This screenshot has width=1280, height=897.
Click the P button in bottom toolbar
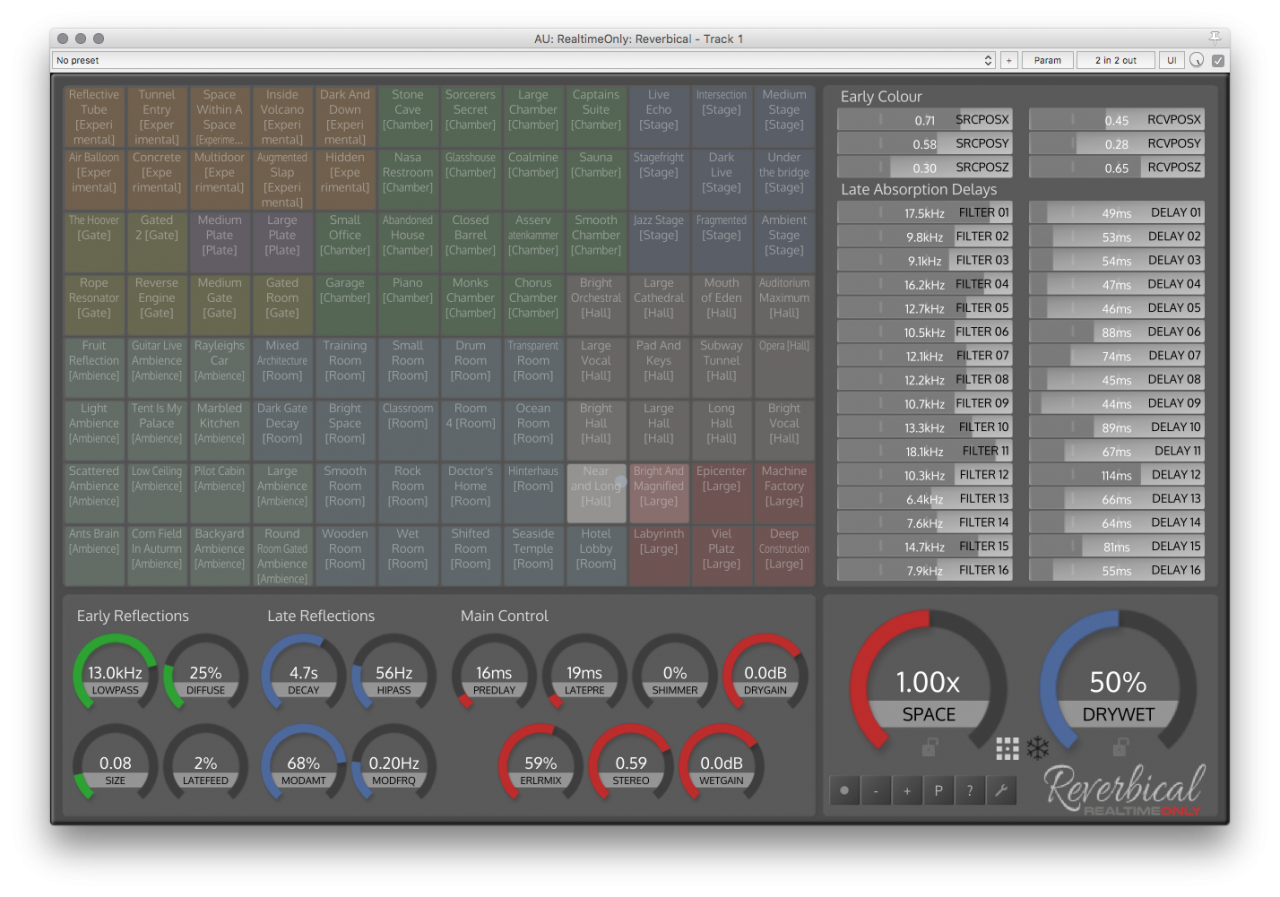(938, 791)
